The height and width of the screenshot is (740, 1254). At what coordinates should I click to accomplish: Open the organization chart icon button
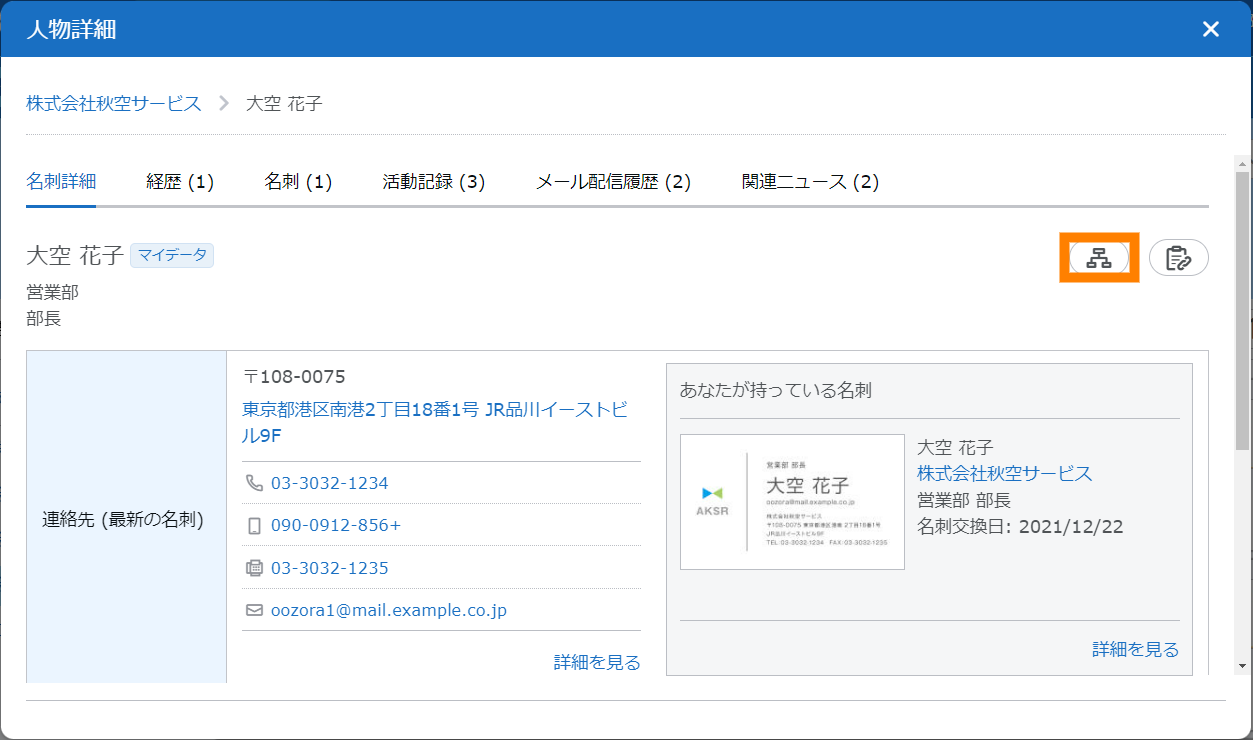(x=1099, y=258)
